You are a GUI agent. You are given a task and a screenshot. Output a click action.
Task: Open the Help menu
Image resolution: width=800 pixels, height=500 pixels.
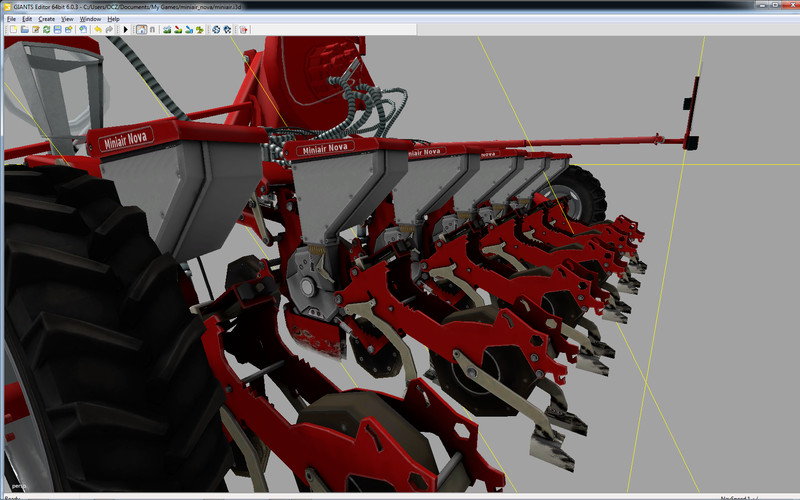point(113,19)
